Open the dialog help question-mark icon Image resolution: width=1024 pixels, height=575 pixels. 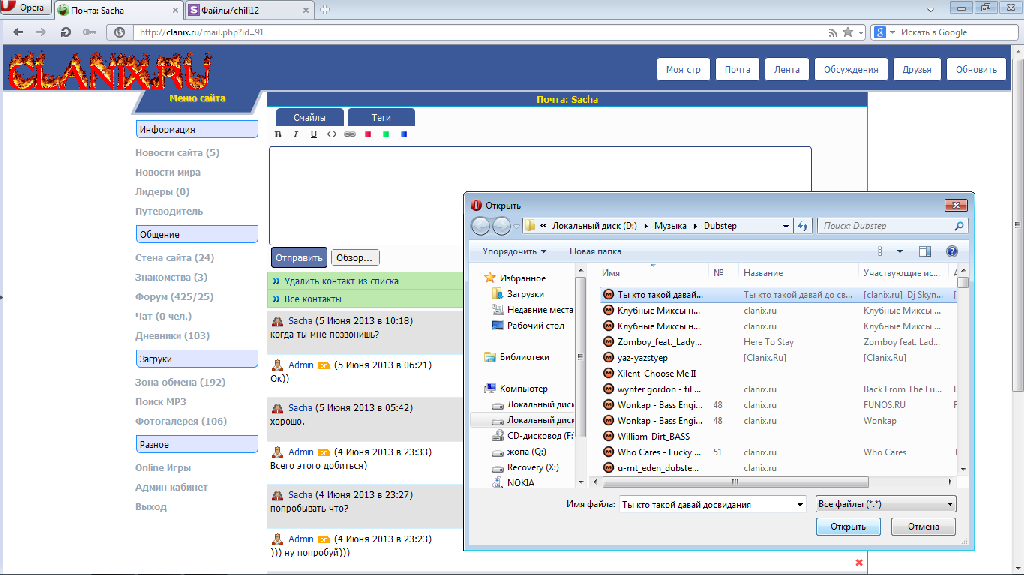[952, 252]
